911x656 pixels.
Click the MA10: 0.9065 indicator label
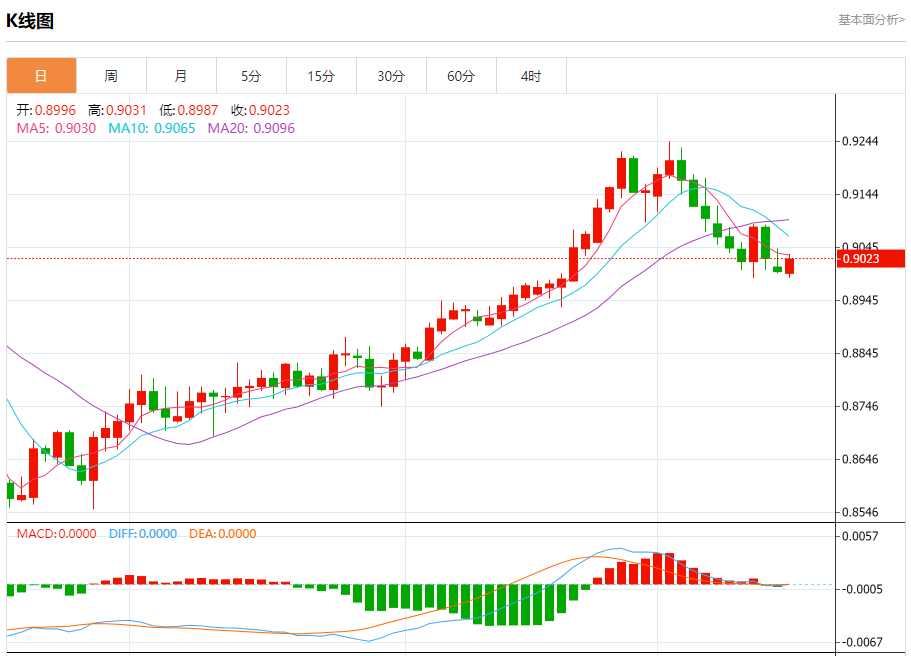[152, 128]
